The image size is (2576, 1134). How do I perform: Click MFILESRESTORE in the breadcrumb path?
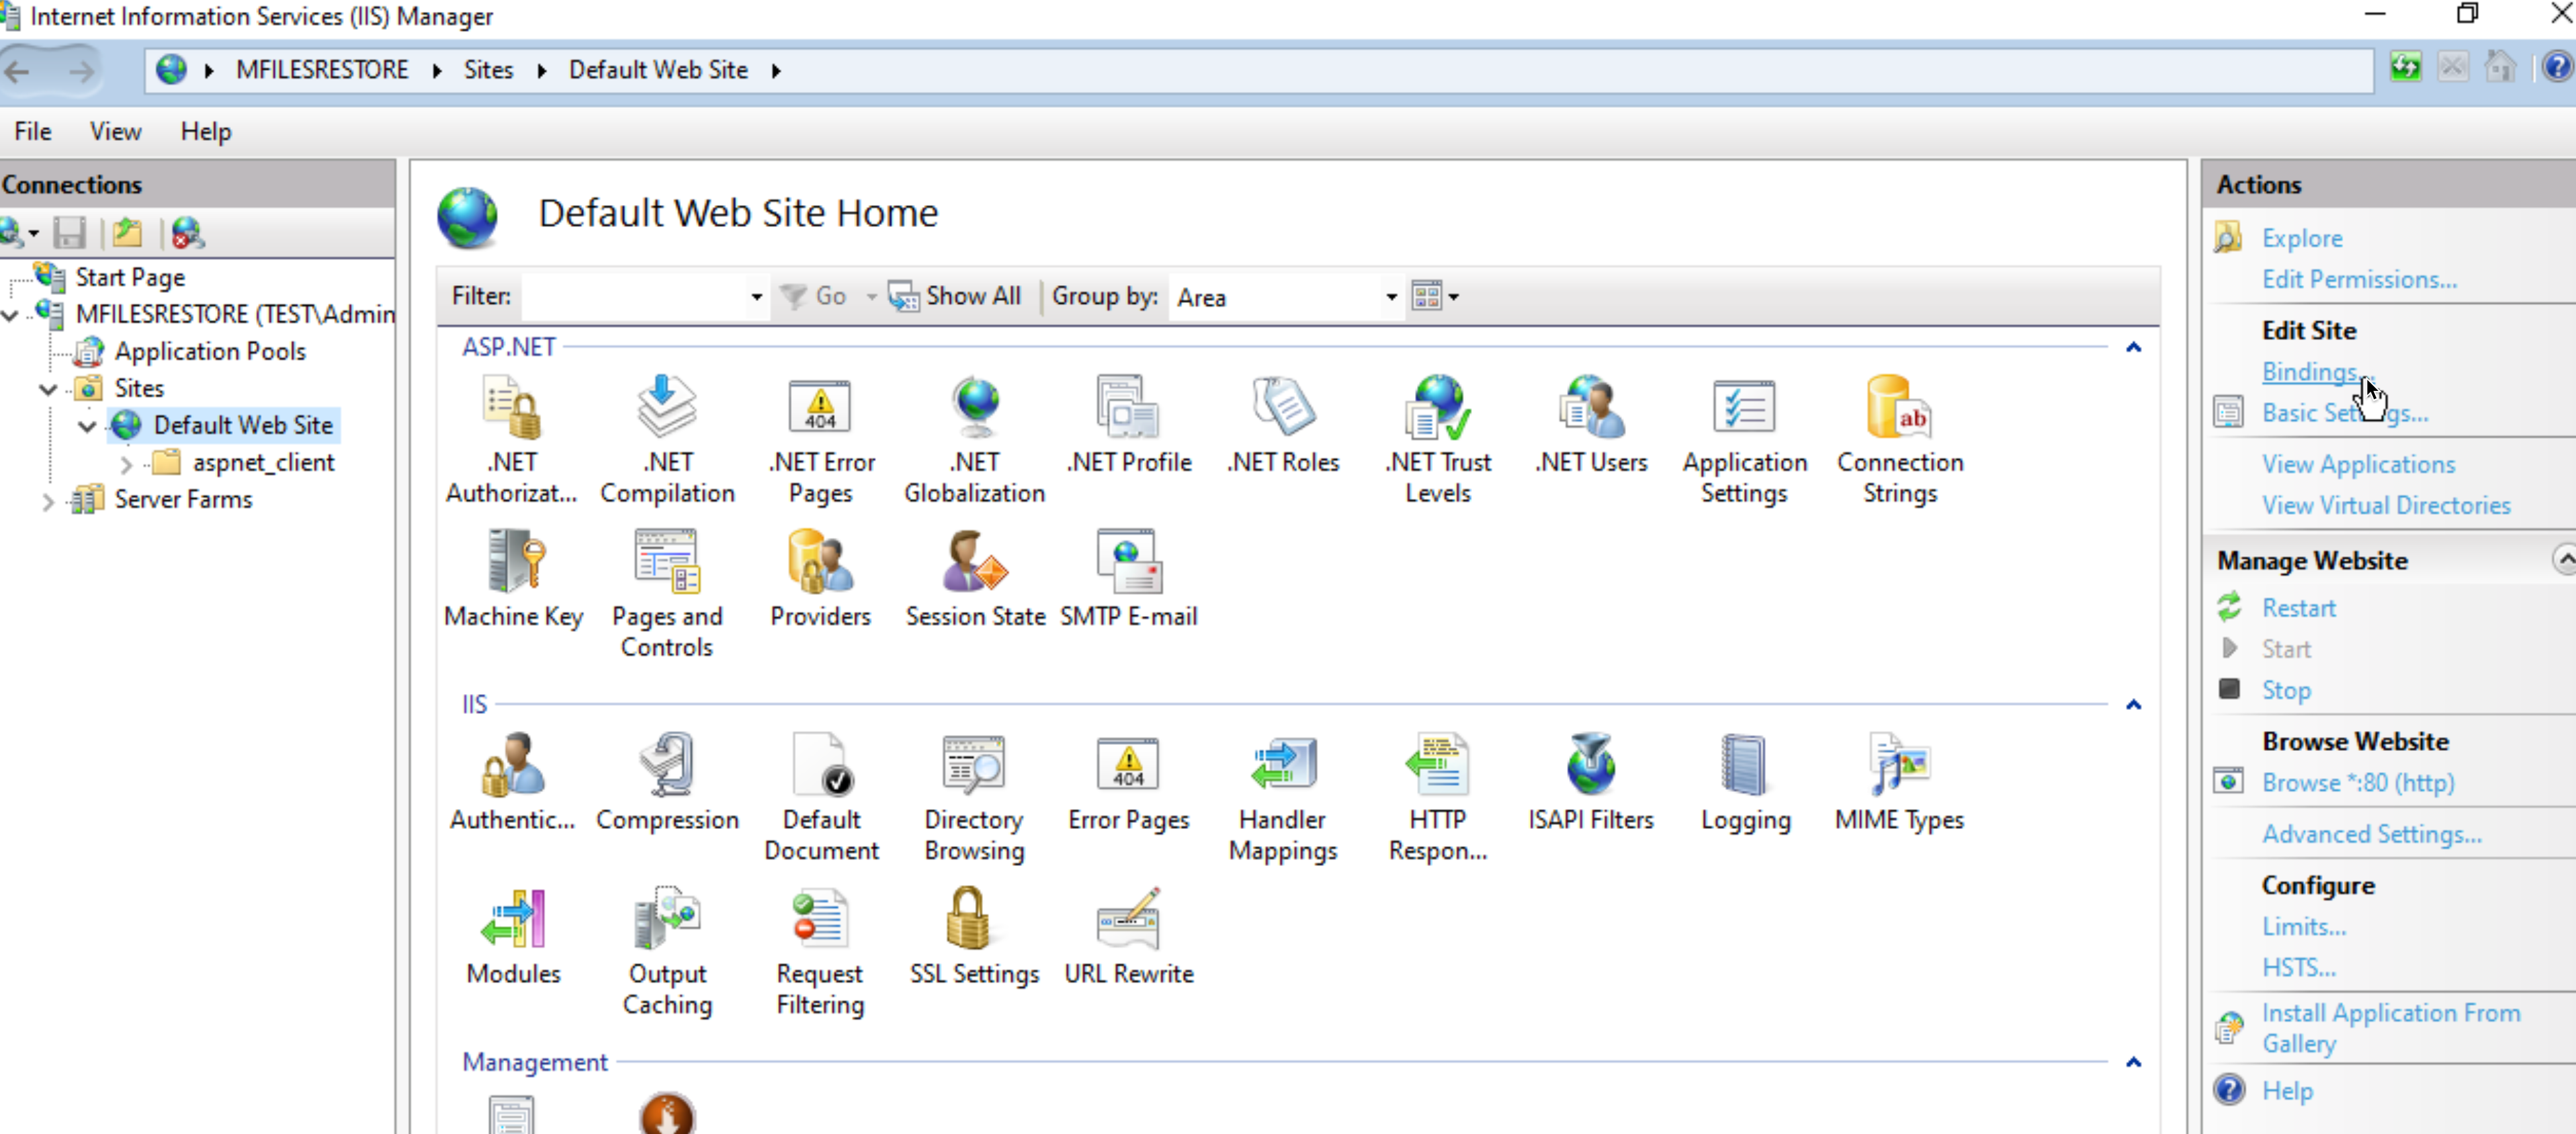point(322,69)
